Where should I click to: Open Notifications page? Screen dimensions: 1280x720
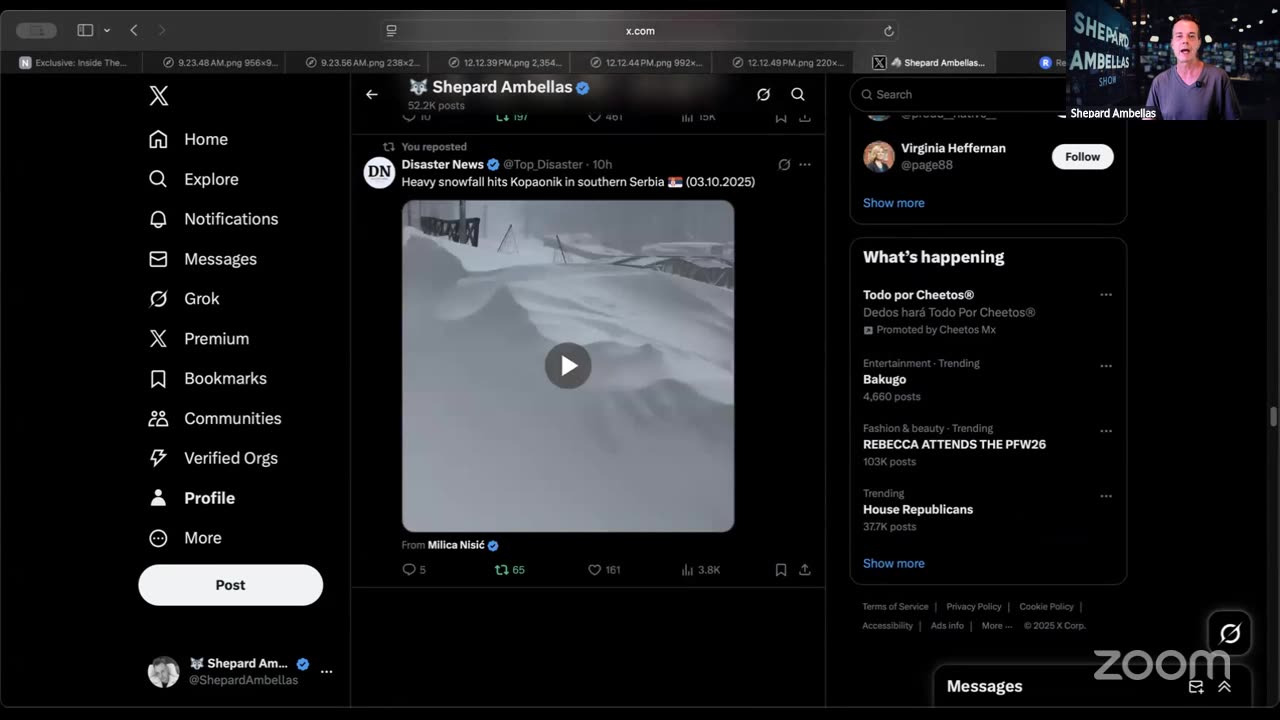[213, 219]
